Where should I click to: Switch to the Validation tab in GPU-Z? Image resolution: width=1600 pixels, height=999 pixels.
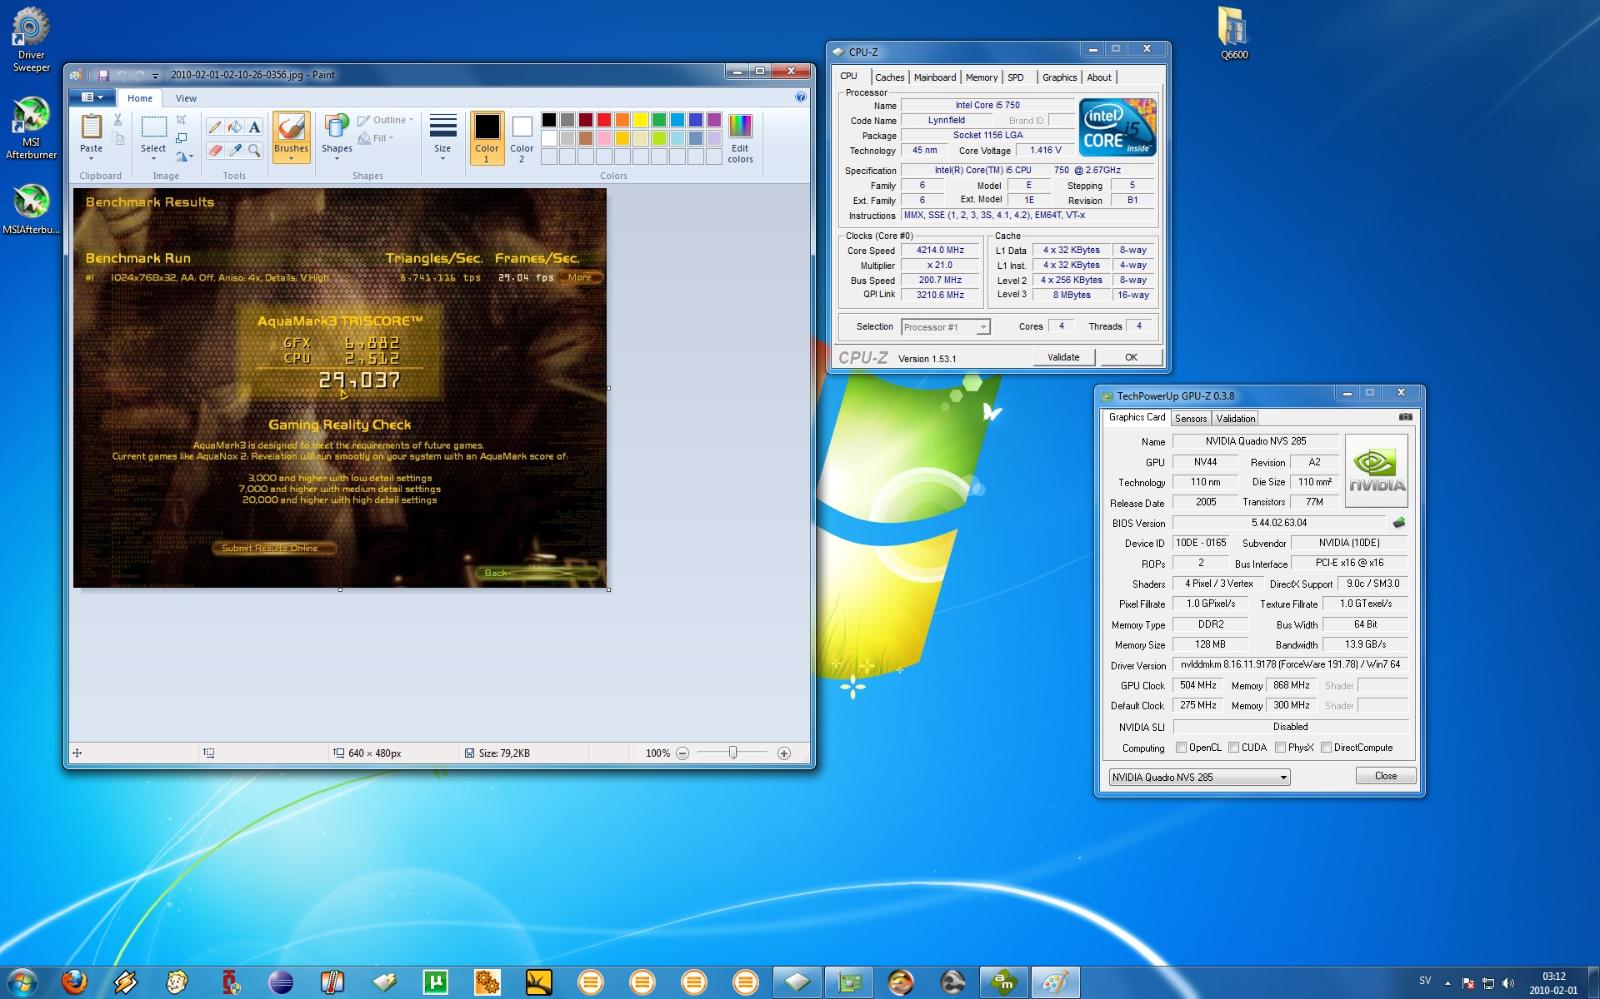click(x=1235, y=418)
